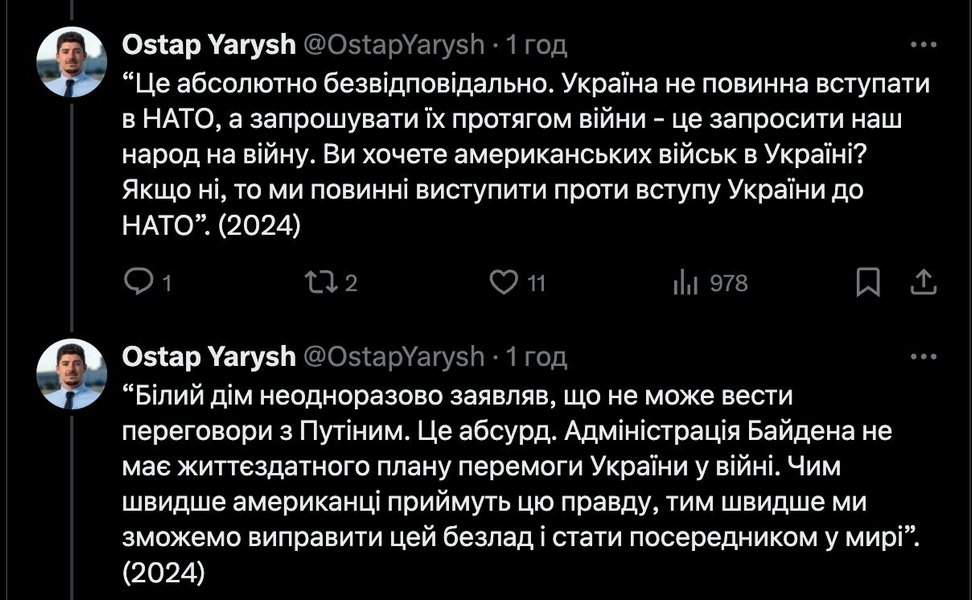Open Ostap Yarysh name link in second tweet
This screenshot has height=600, width=972.
208,356
